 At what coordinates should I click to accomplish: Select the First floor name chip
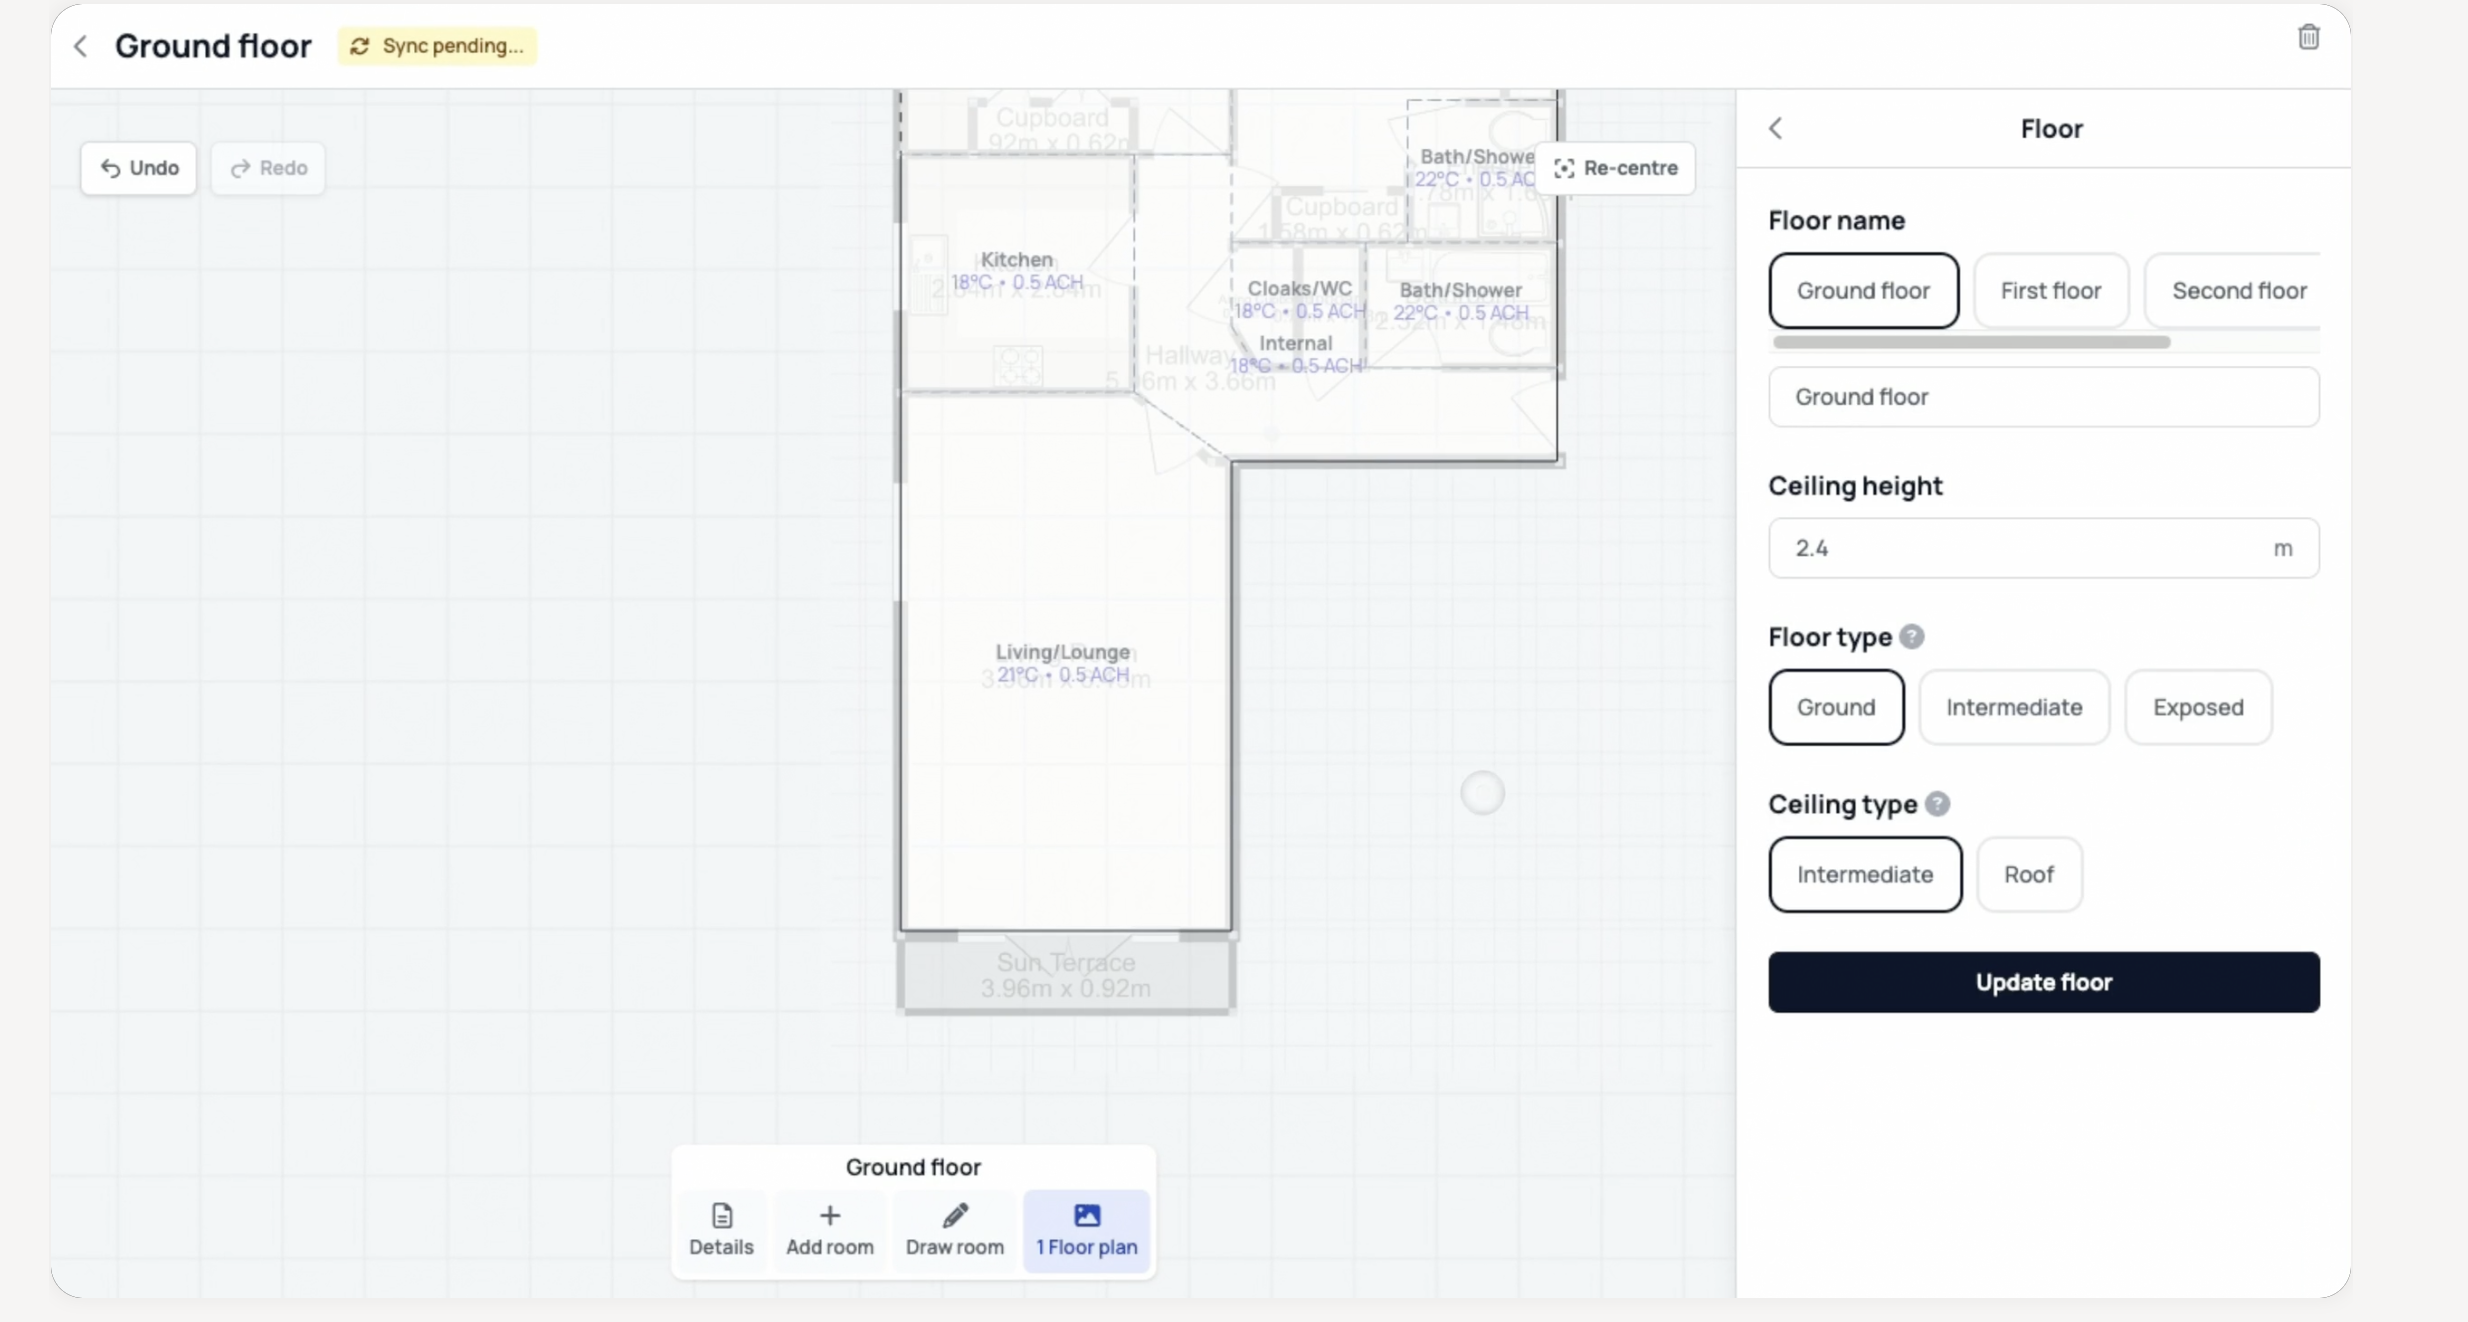pos(2050,291)
